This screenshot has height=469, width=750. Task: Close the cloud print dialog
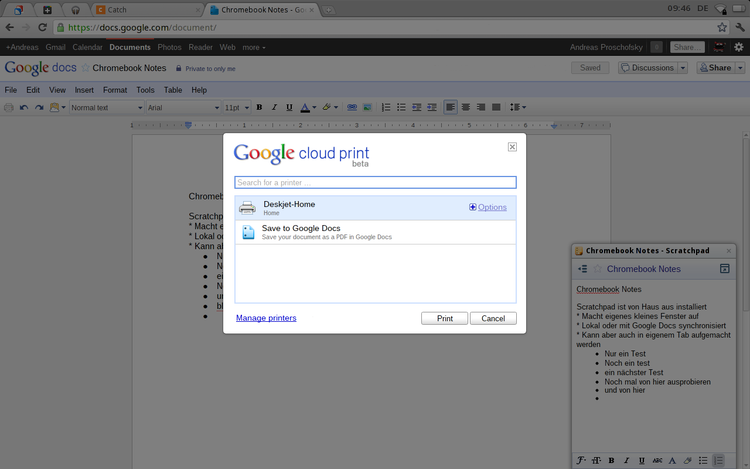(x=512, y=147)
